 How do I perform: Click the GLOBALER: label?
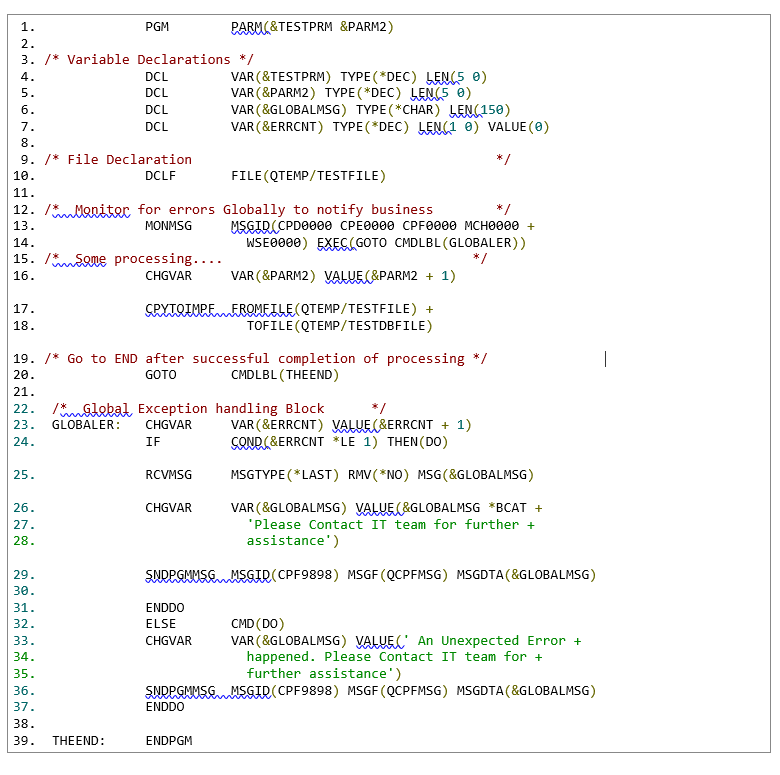[87, 425]
